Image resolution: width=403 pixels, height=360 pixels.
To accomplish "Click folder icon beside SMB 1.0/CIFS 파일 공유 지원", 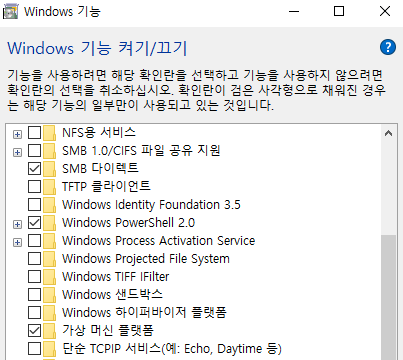I will point(49,151).
